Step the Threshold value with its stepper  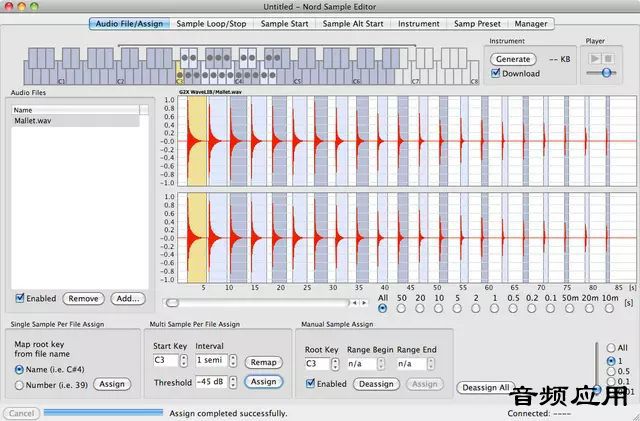pyautogui.click(x=233, y=382)
